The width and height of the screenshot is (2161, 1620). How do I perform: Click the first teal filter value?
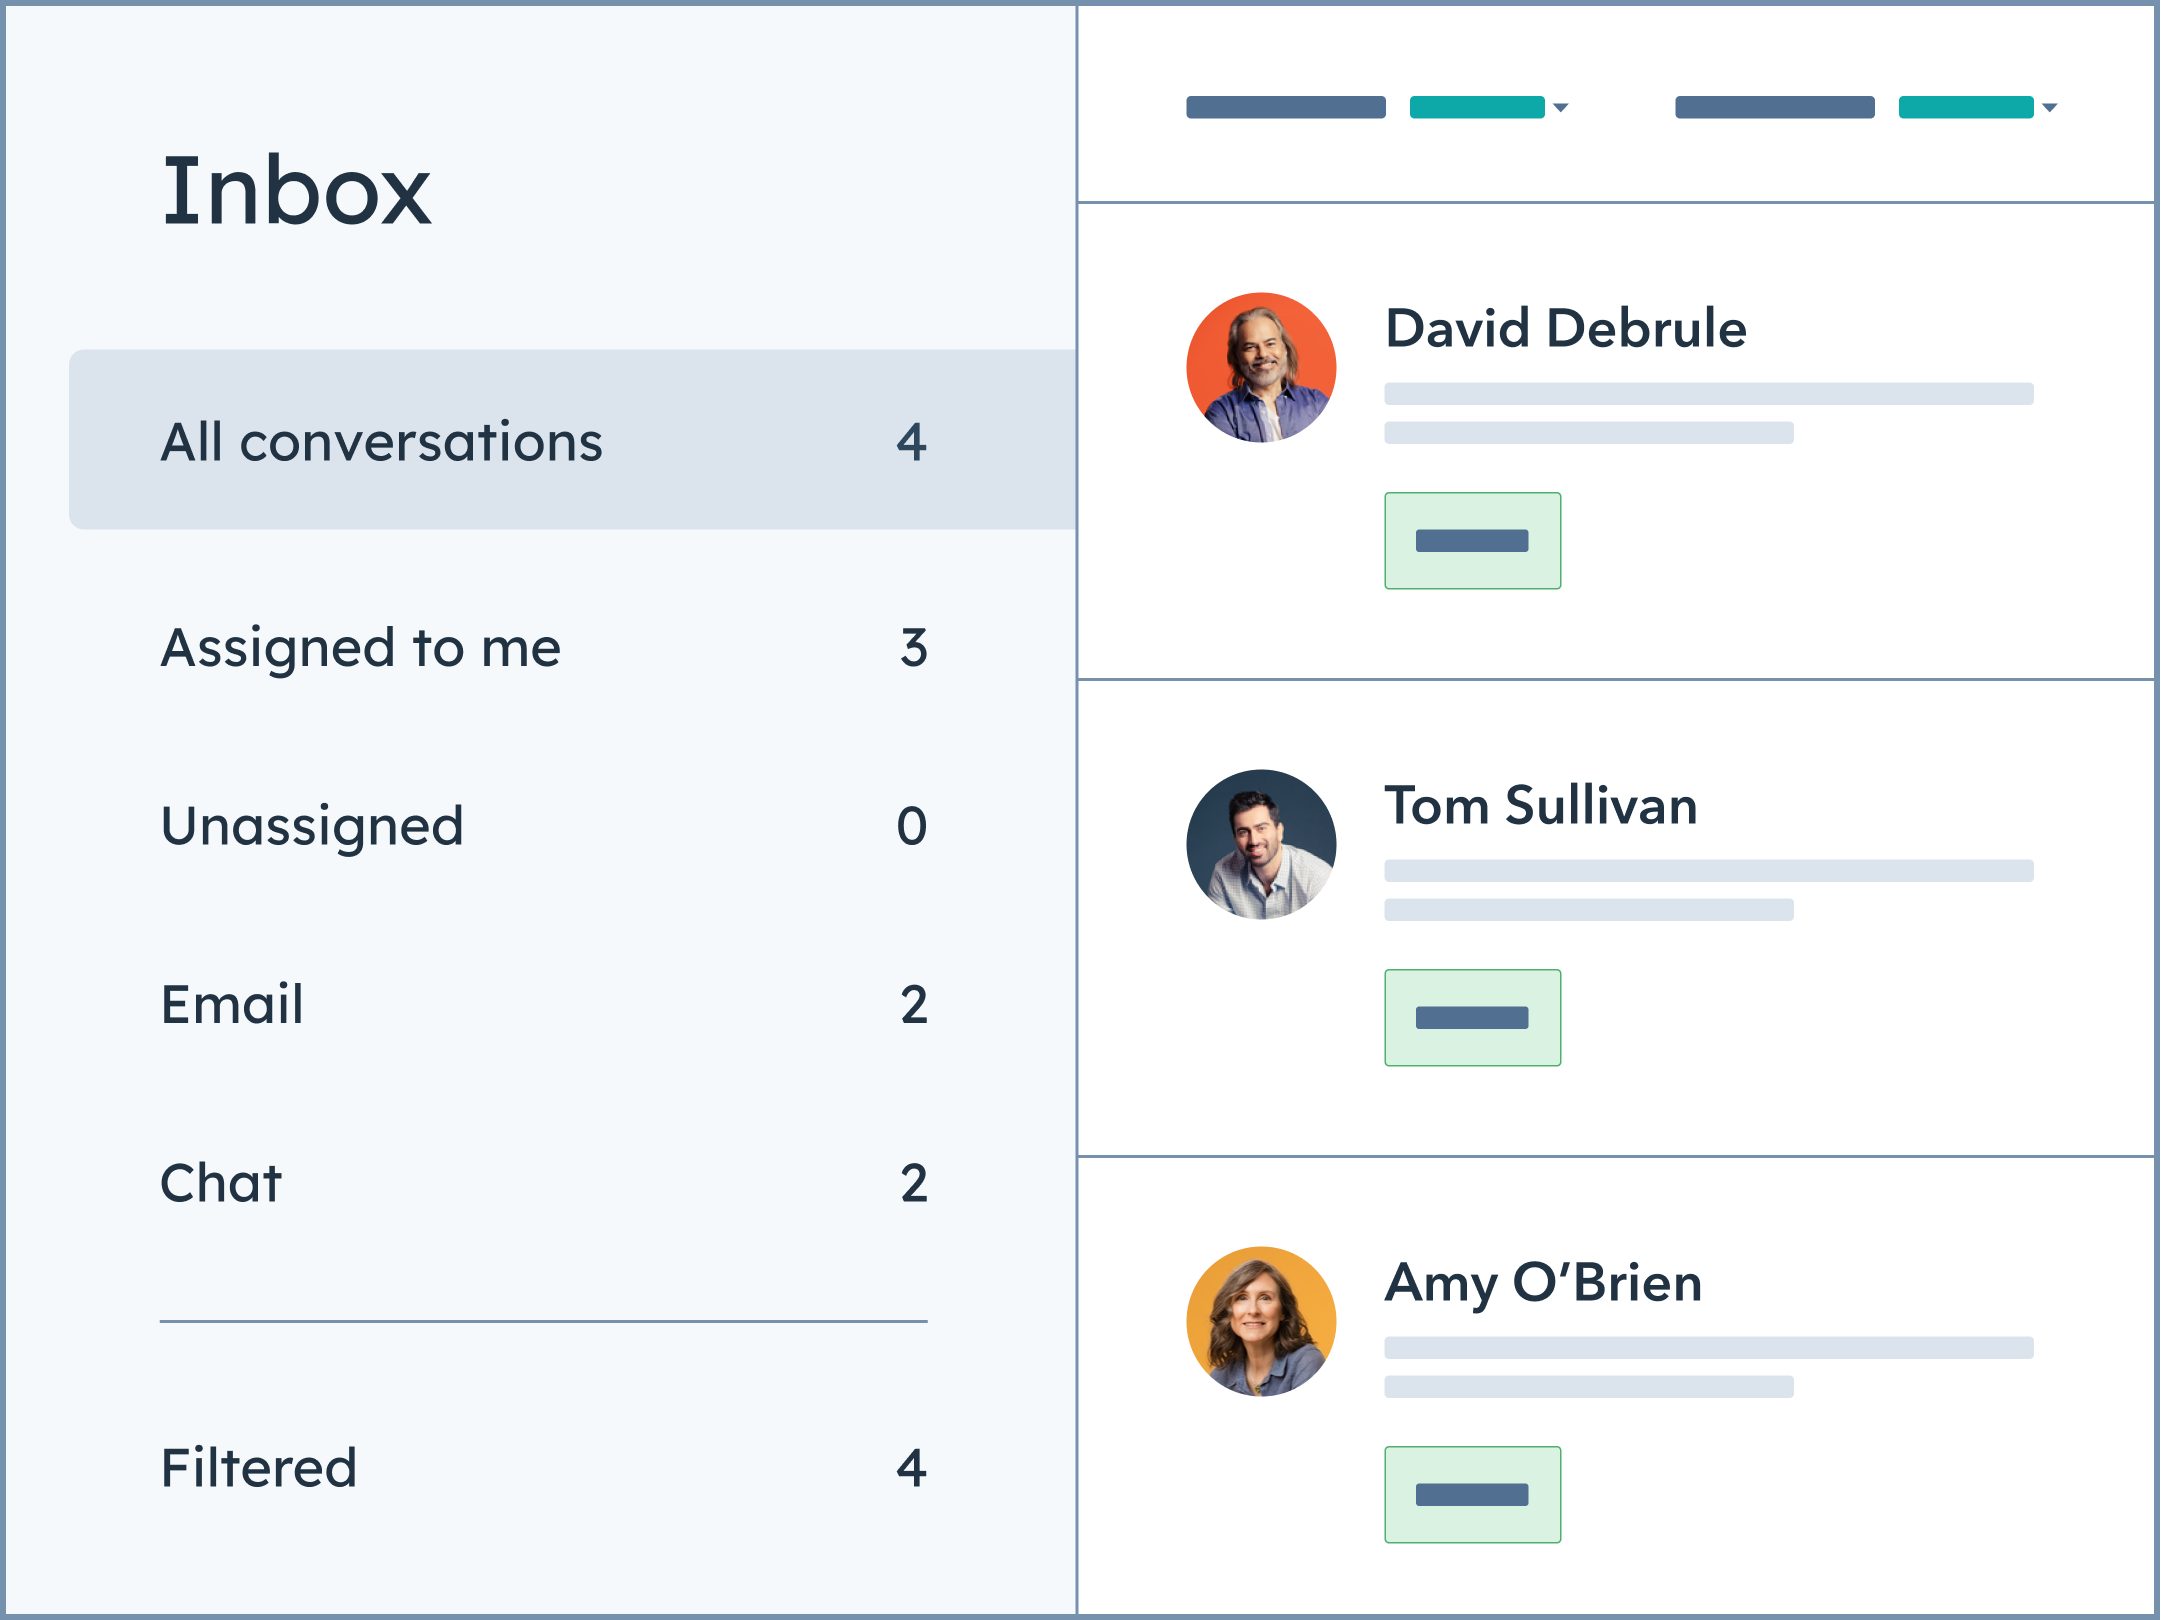[1477, 107]
